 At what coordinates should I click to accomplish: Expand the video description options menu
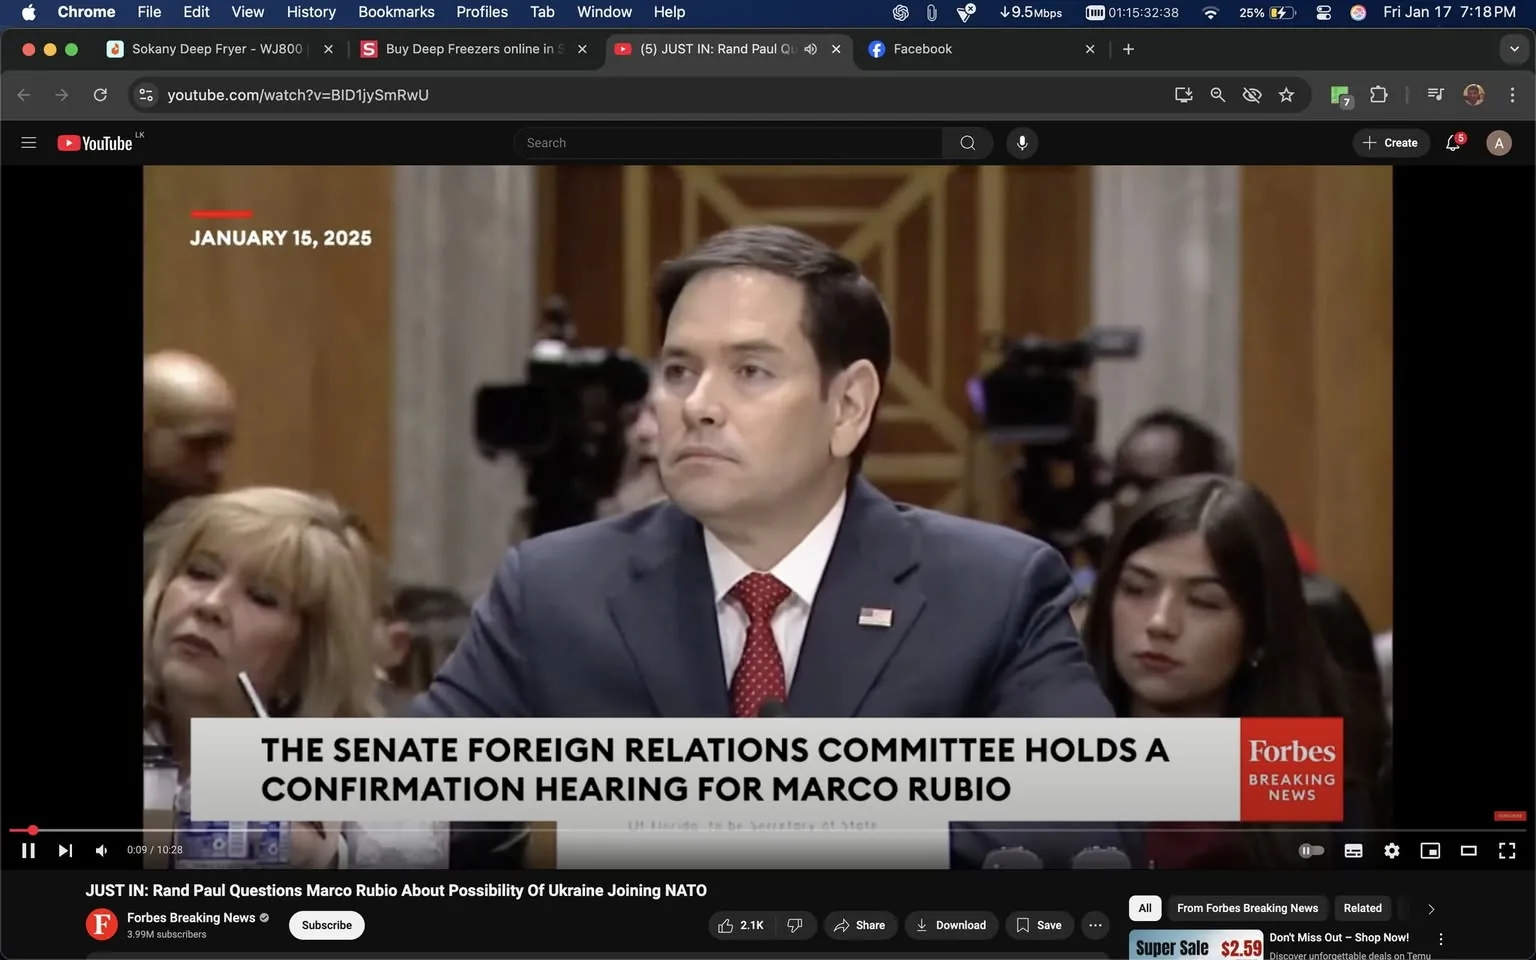pyautogui.click(x=1094, y=925)
